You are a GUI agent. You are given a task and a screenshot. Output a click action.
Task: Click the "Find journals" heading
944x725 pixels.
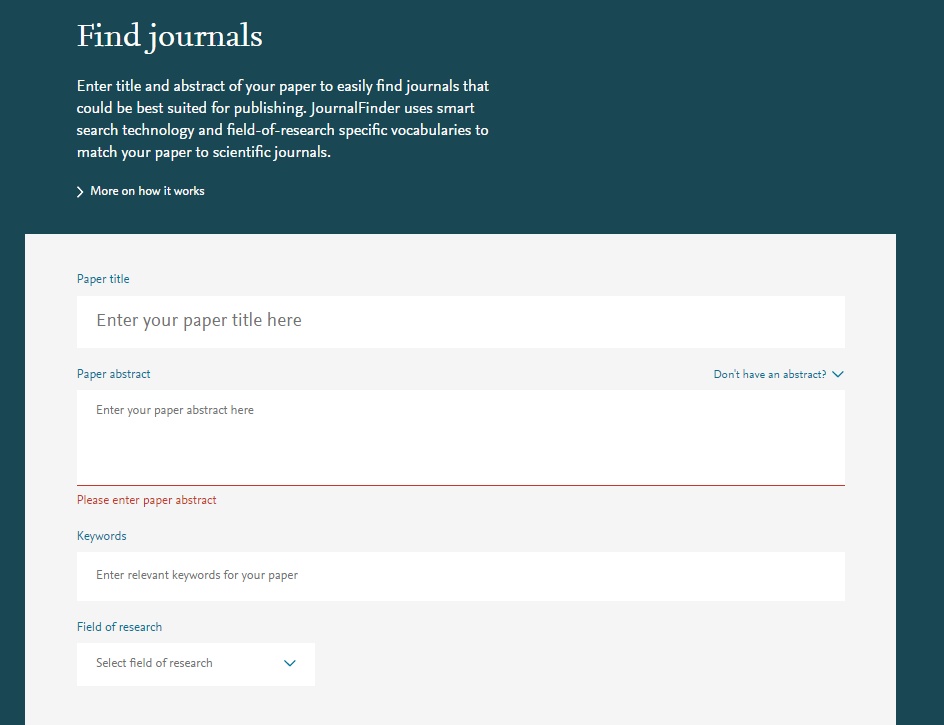pyautogui.click(x=169, y=37)
